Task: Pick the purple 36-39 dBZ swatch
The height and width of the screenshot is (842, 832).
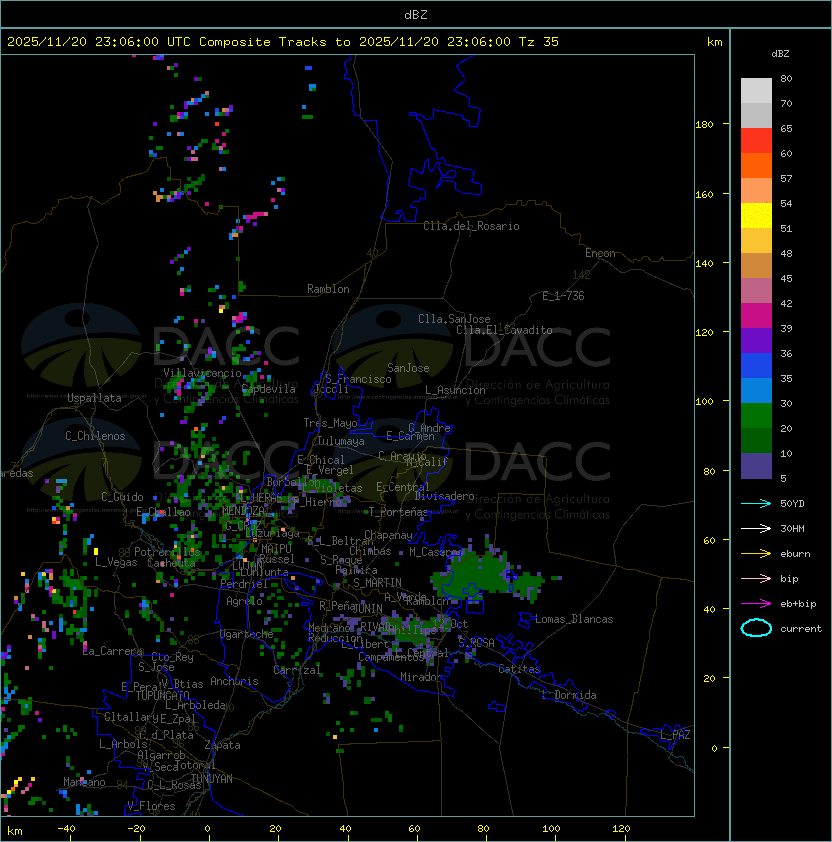Action: pyautogui.click(x=756, y=340)
